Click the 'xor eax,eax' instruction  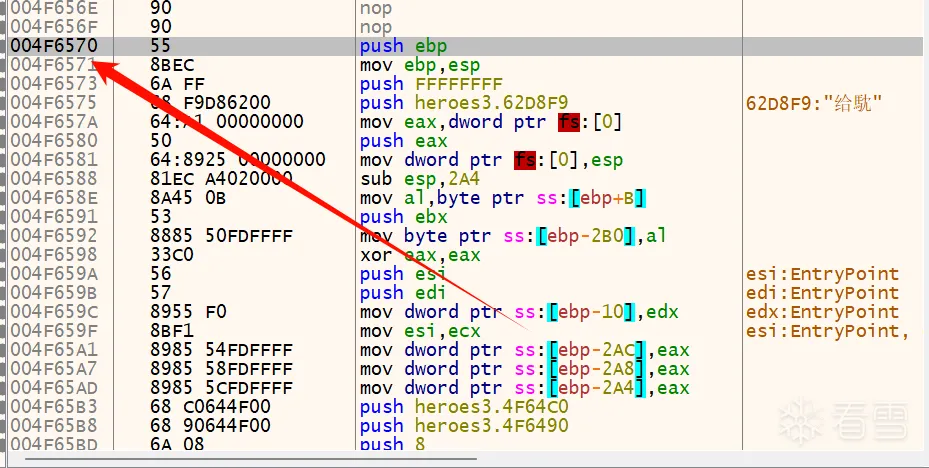420,255
